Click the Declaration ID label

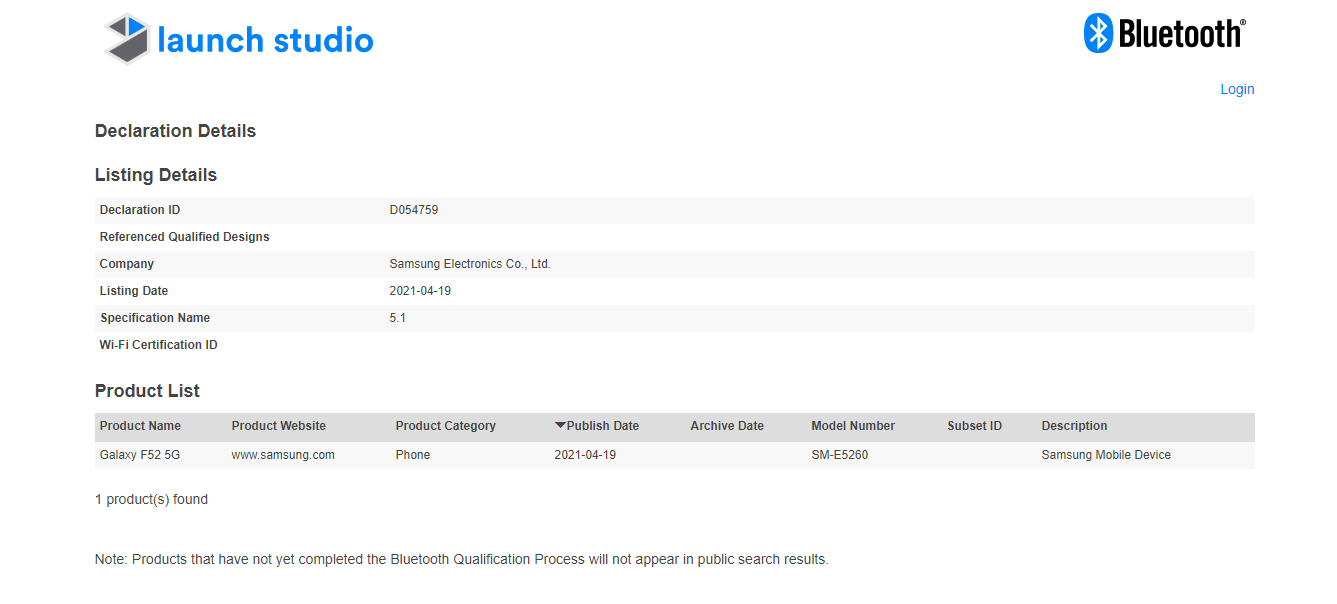(x=140, y=210)
